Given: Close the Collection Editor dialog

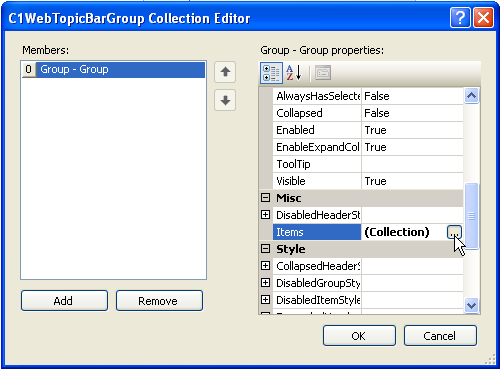Looking at the screenshot, I should coord(483,18).
